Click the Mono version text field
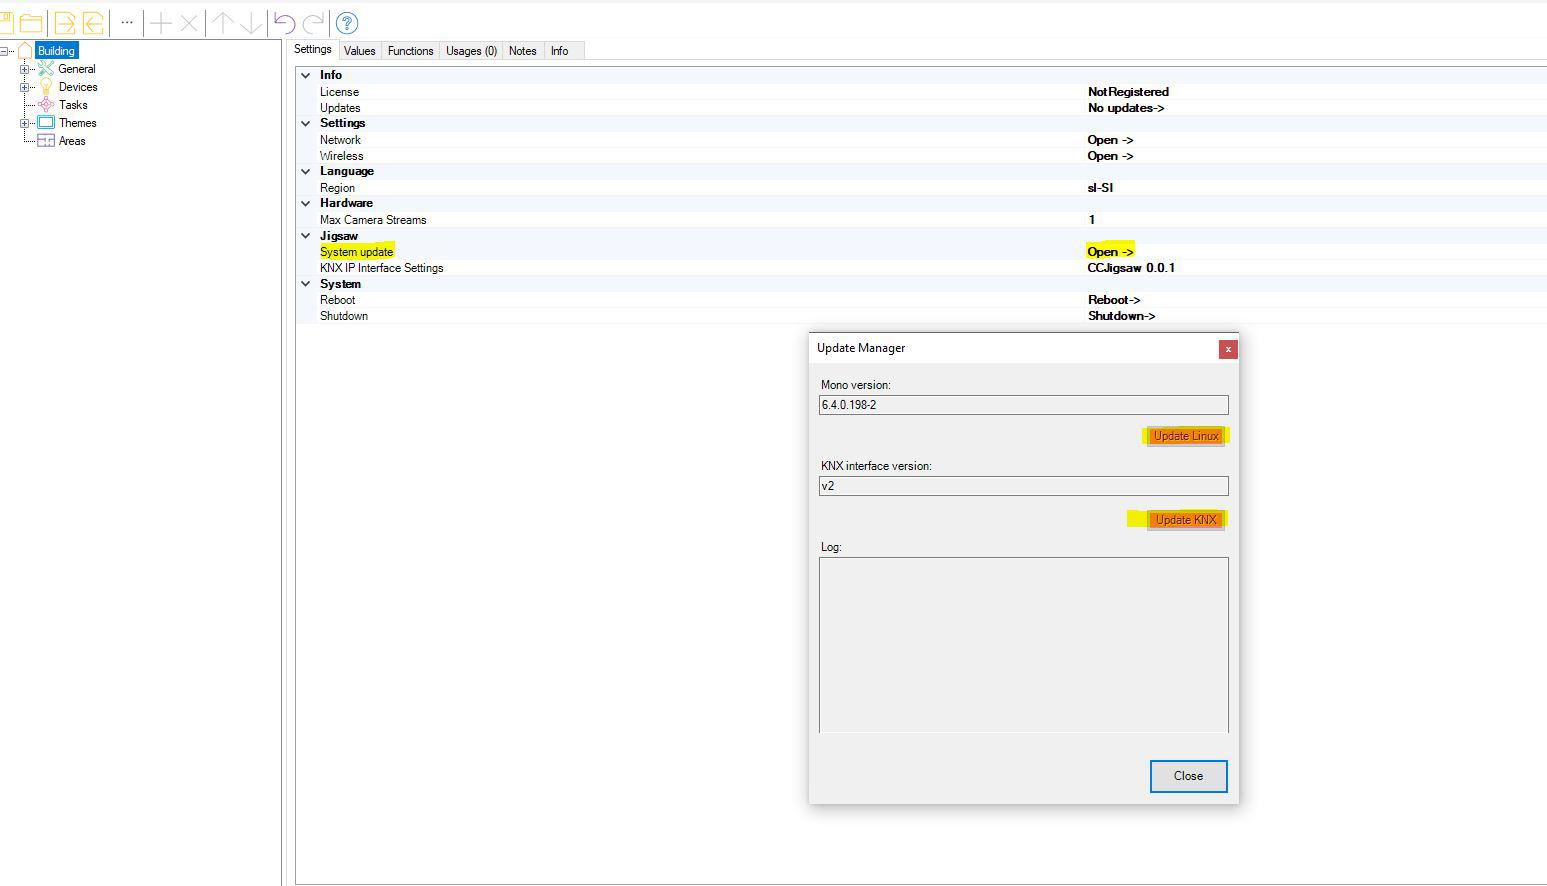This screenshot has width=1547, height=886. 1023,405
